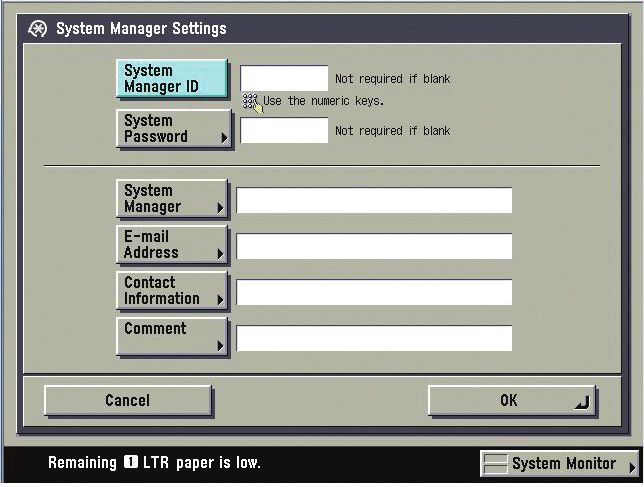Click the paper drawer 1 indicator icon
The height and width of the screenshot is (487, 644).
pyautogui.click(x=131, y=462)
